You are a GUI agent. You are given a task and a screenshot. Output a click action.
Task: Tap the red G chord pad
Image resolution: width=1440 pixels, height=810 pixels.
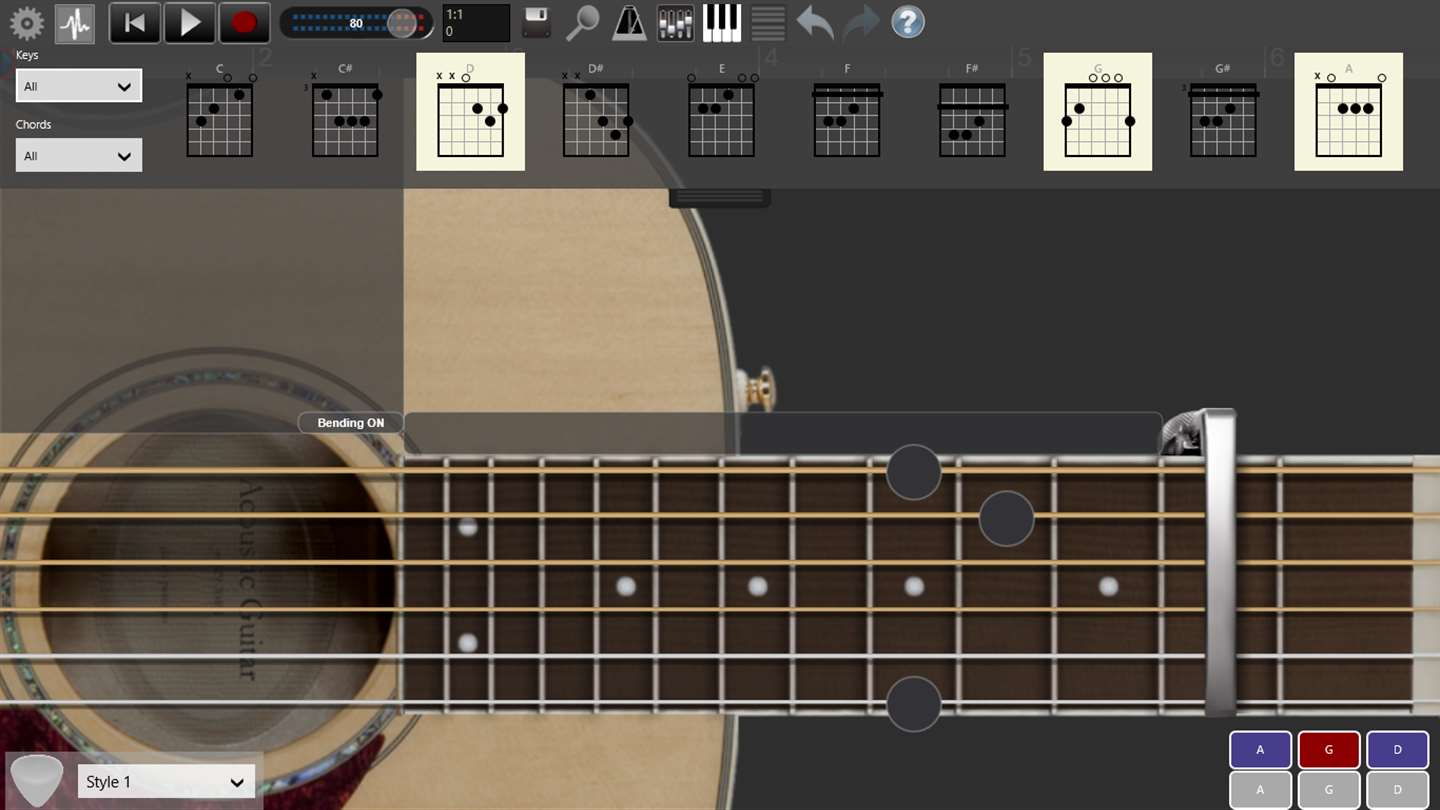(x=1329, y=750)
